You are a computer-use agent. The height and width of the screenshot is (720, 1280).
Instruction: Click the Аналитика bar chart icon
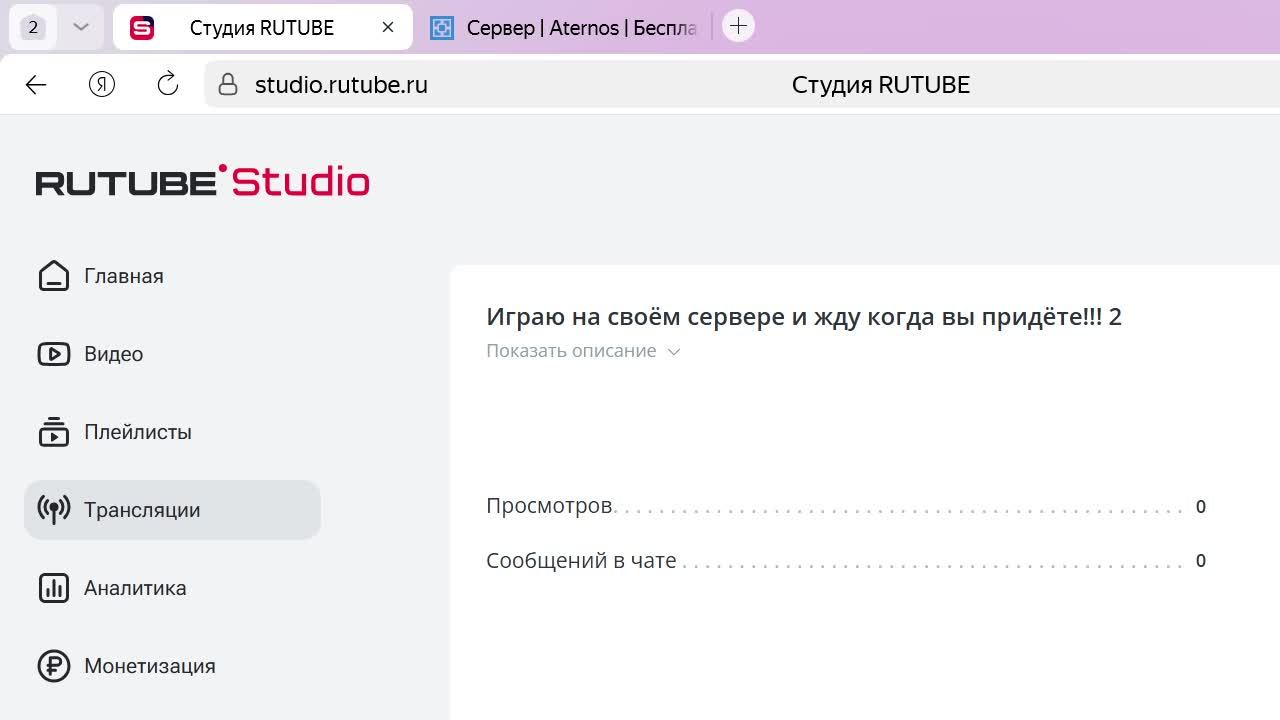coord(54,588)
